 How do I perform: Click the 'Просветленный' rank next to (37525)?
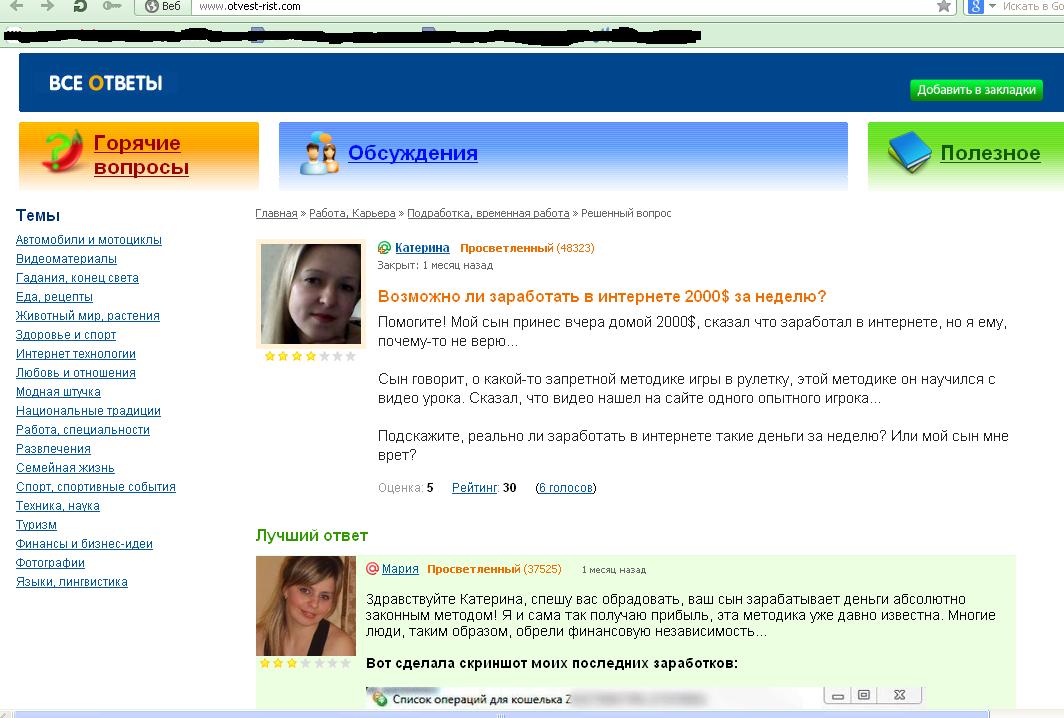tap(474, 569)
